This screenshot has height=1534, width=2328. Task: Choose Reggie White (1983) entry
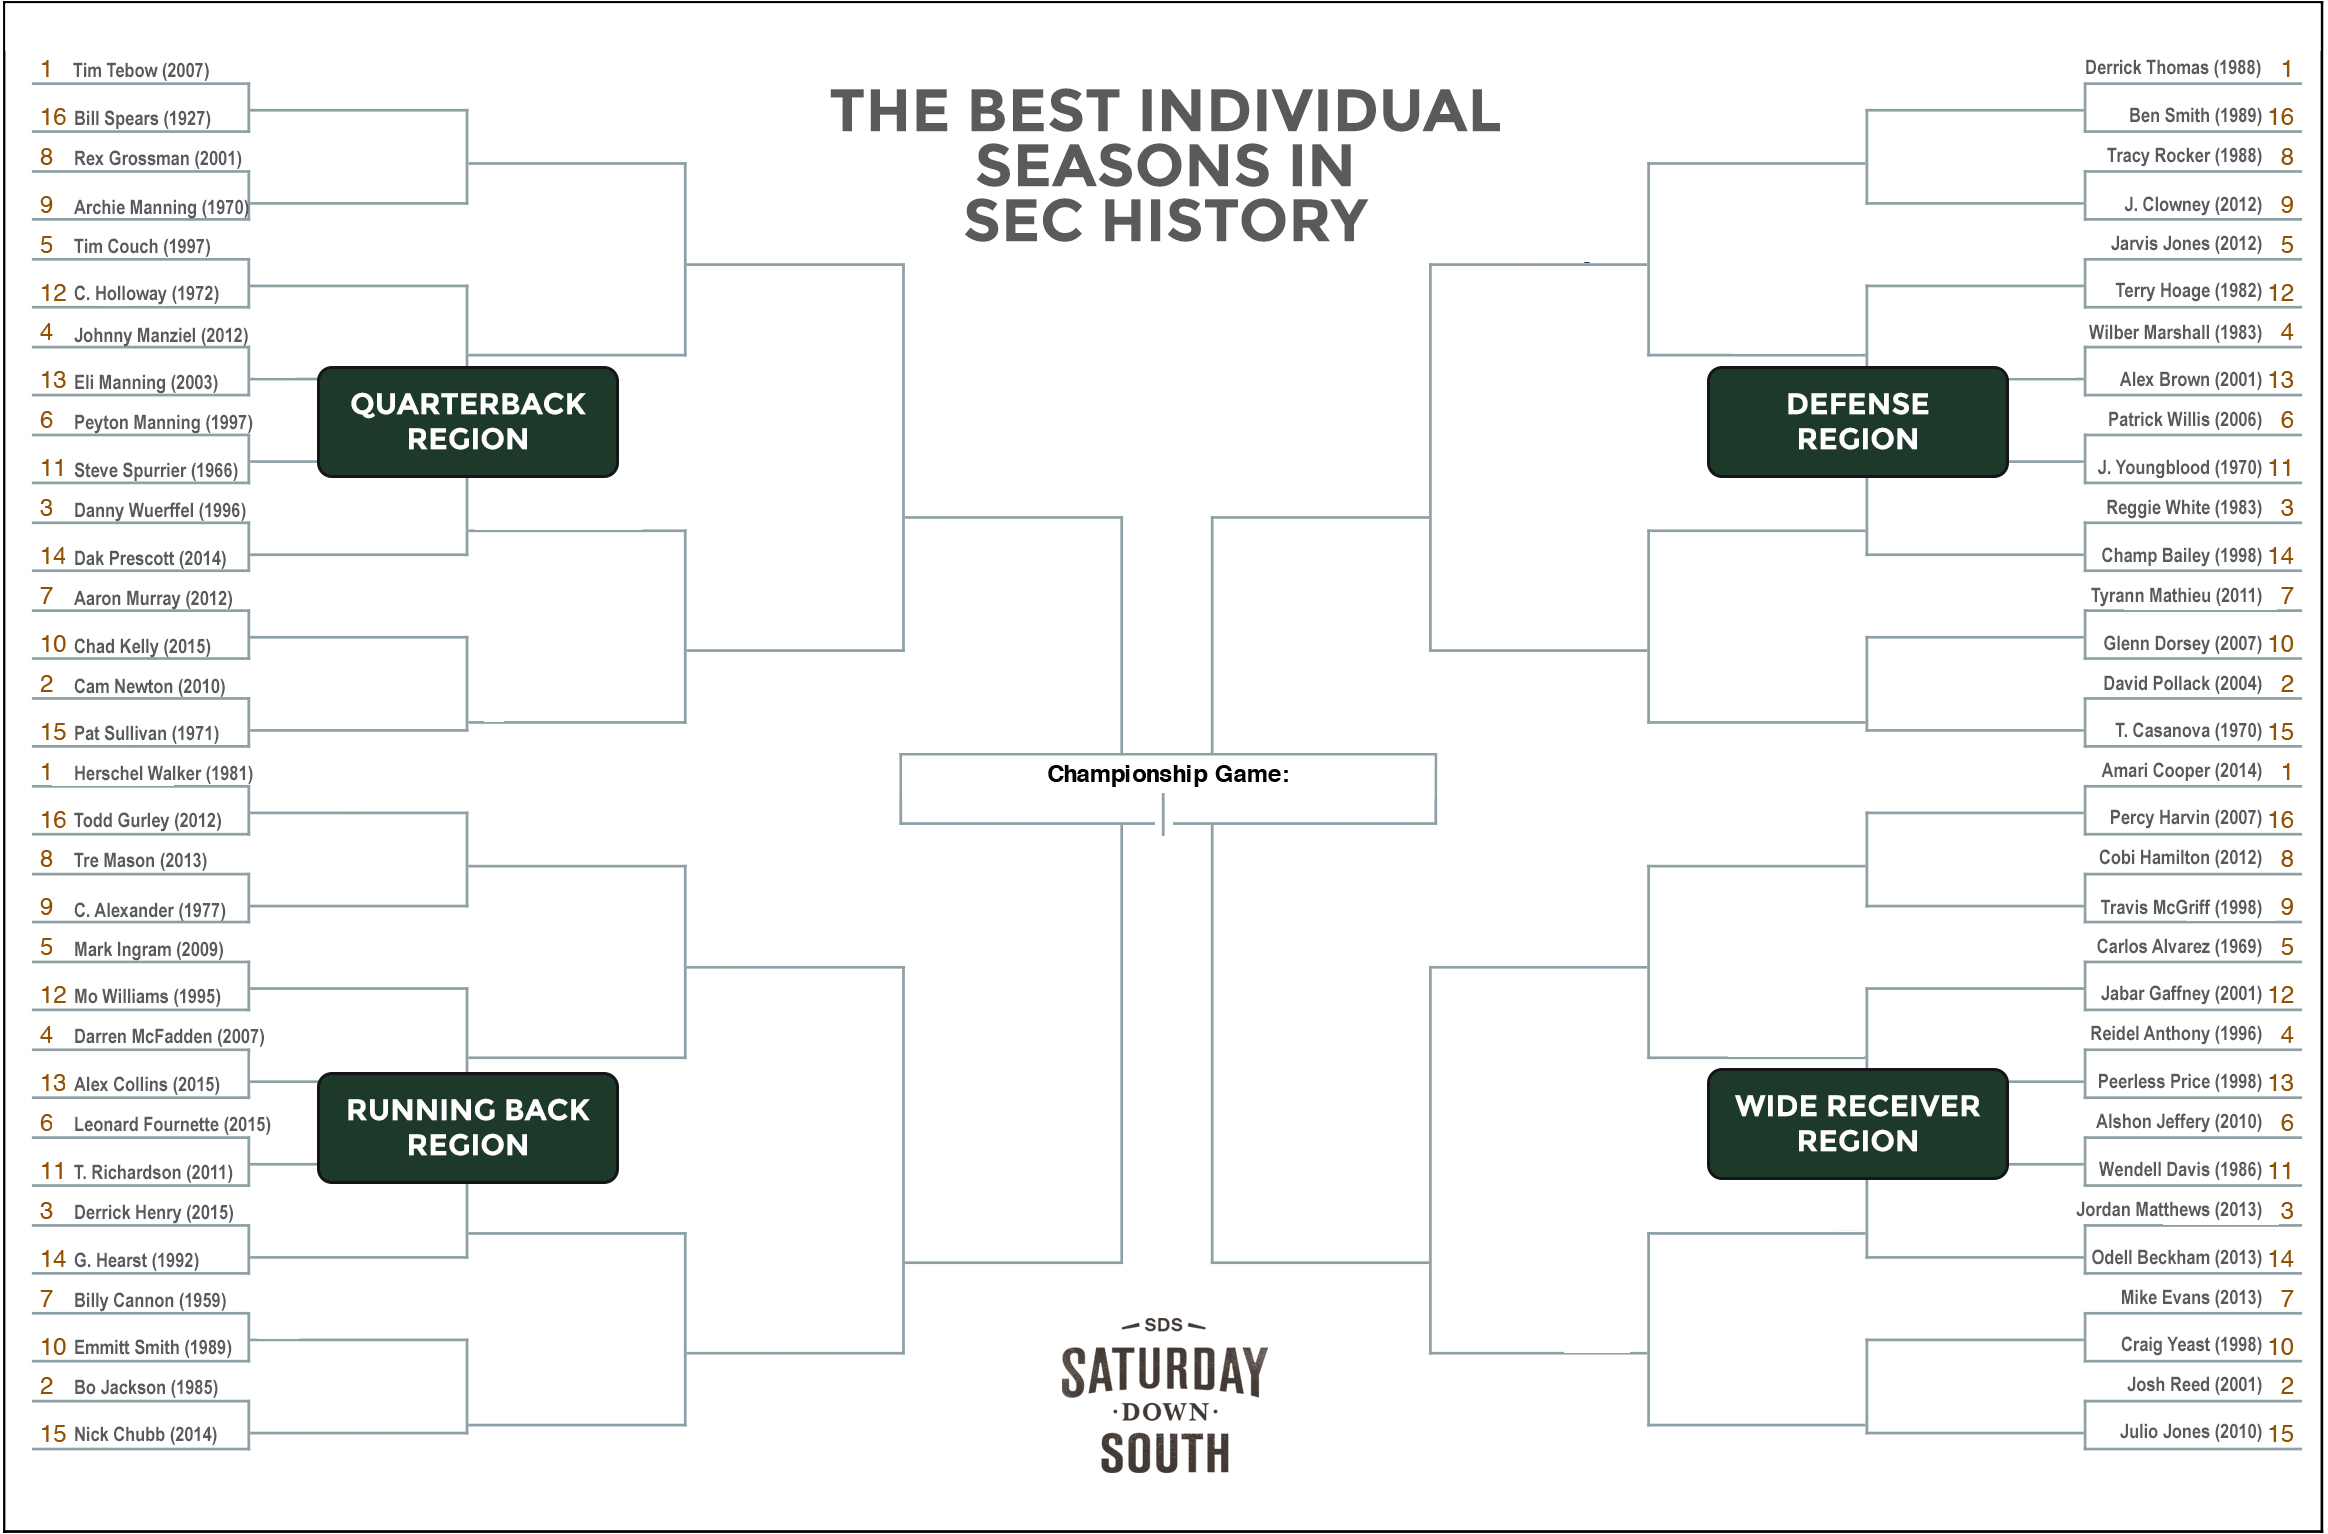point(2183,507)
